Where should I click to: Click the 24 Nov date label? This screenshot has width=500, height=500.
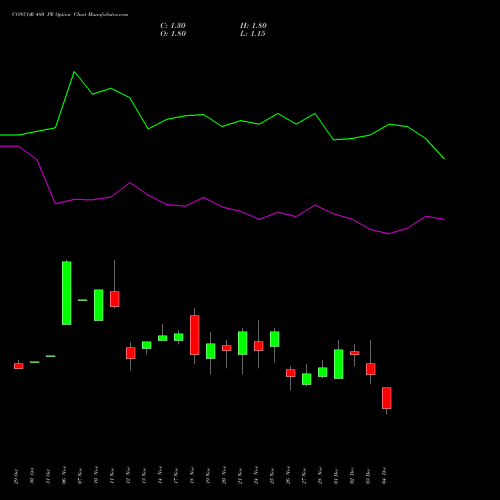(256, 475)
